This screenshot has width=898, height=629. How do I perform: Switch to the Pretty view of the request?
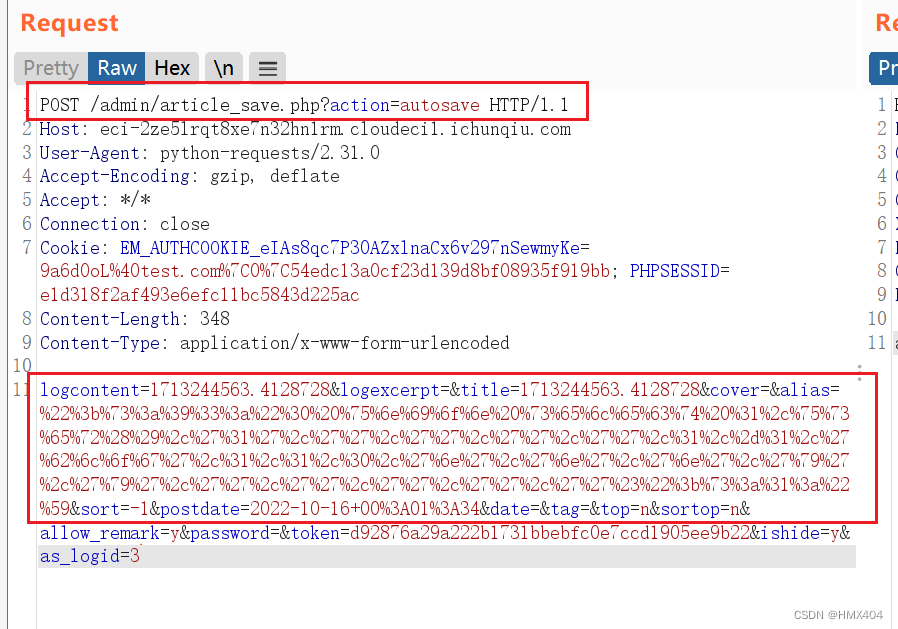coord(49,68)
